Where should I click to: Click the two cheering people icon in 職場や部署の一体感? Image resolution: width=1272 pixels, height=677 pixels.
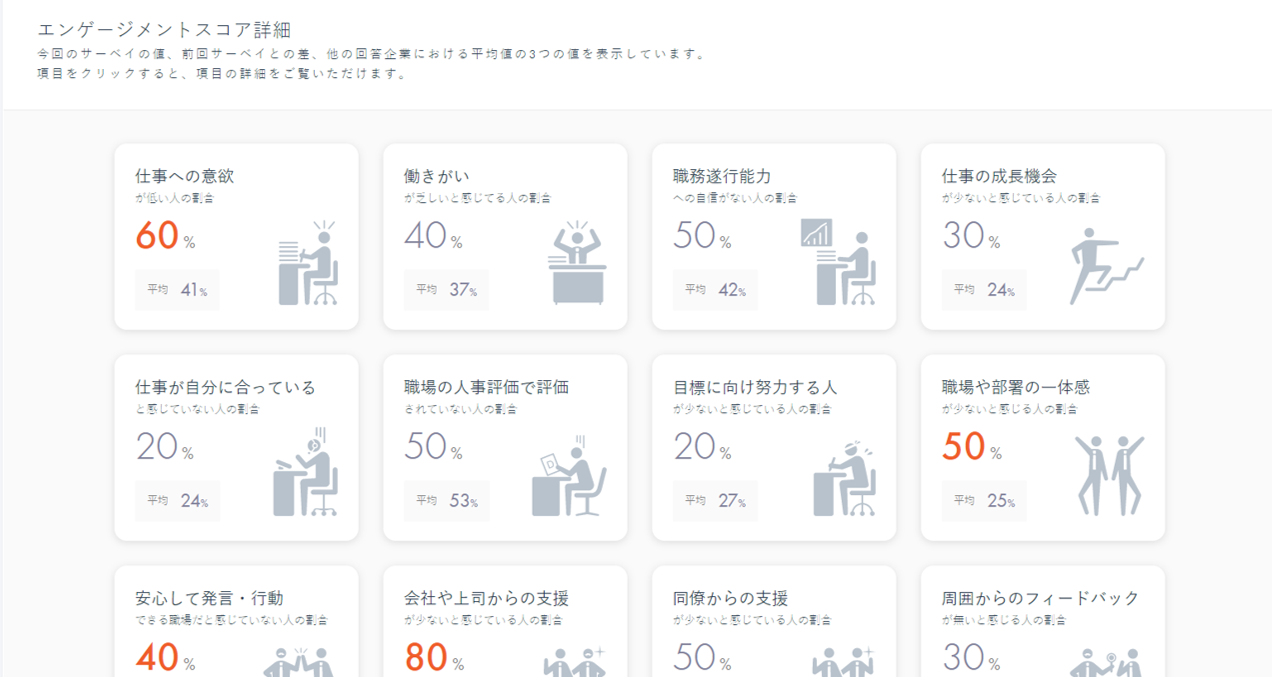tap(1108, 475)
